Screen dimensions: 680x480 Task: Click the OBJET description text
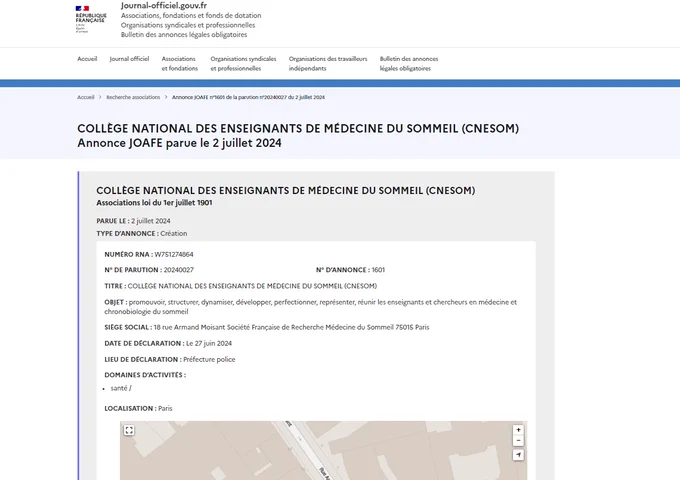(x=311, y=307)
